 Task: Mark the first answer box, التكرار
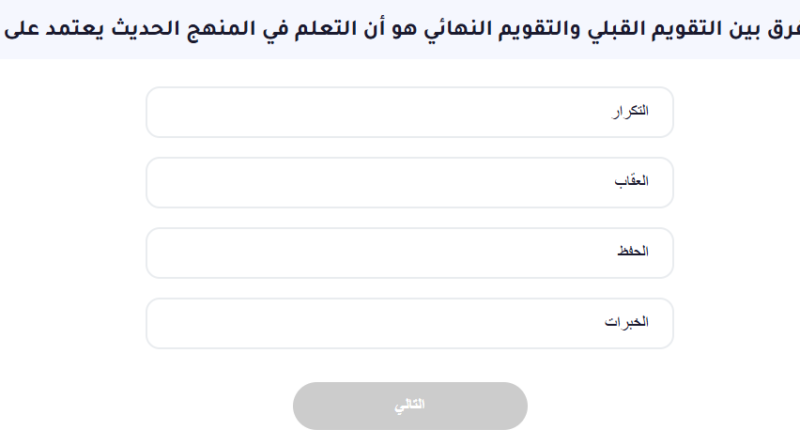click(410, 112)
